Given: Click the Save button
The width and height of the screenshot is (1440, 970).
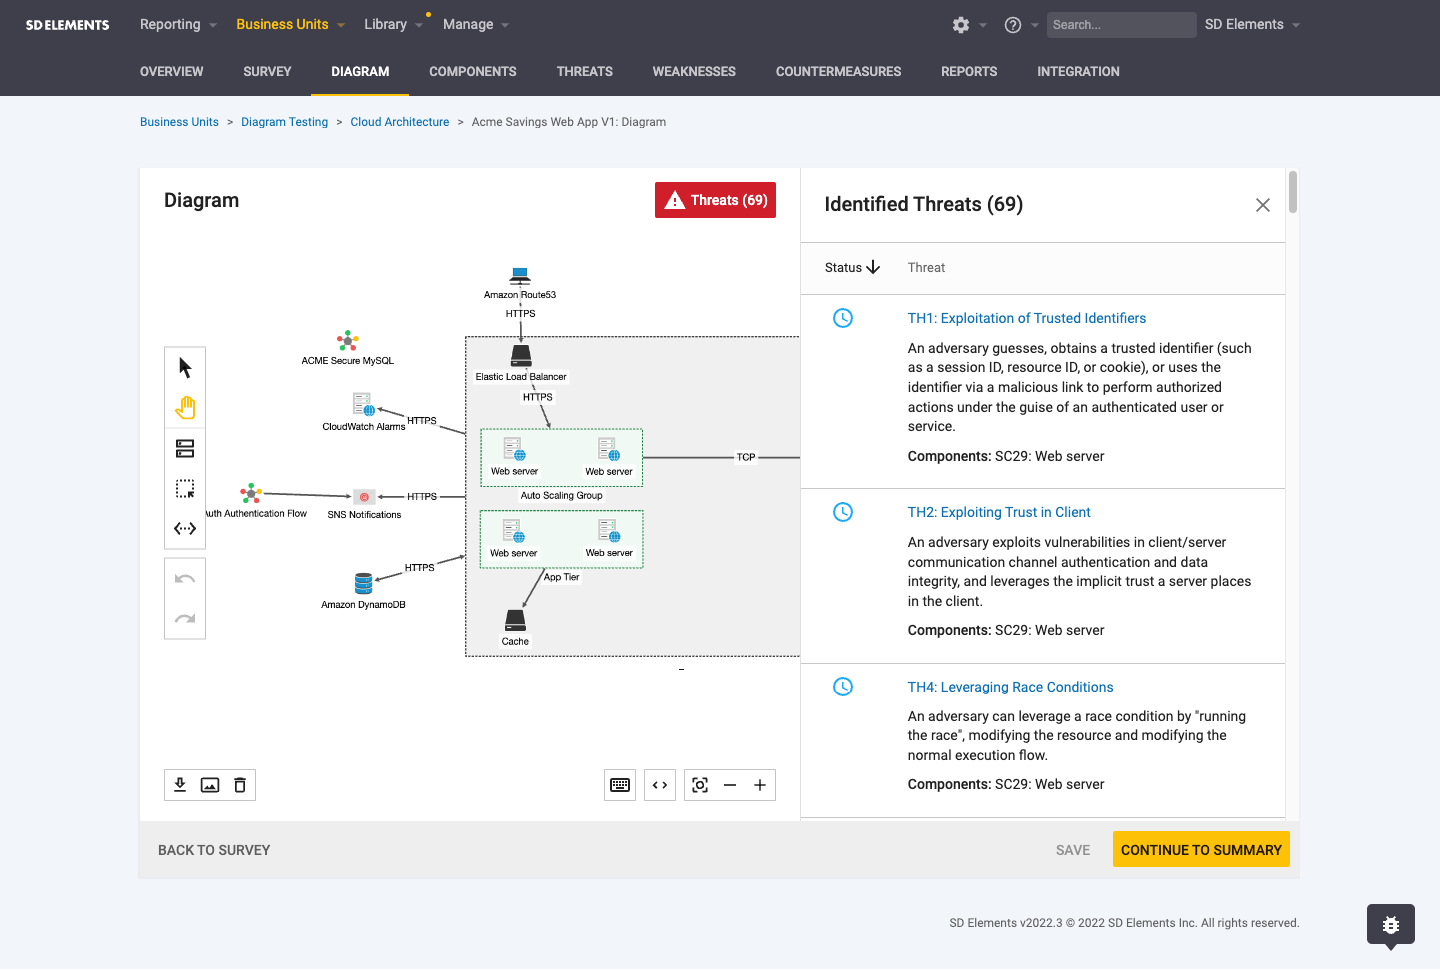Looking at the screenshot, I should [x=1073, y=850].
